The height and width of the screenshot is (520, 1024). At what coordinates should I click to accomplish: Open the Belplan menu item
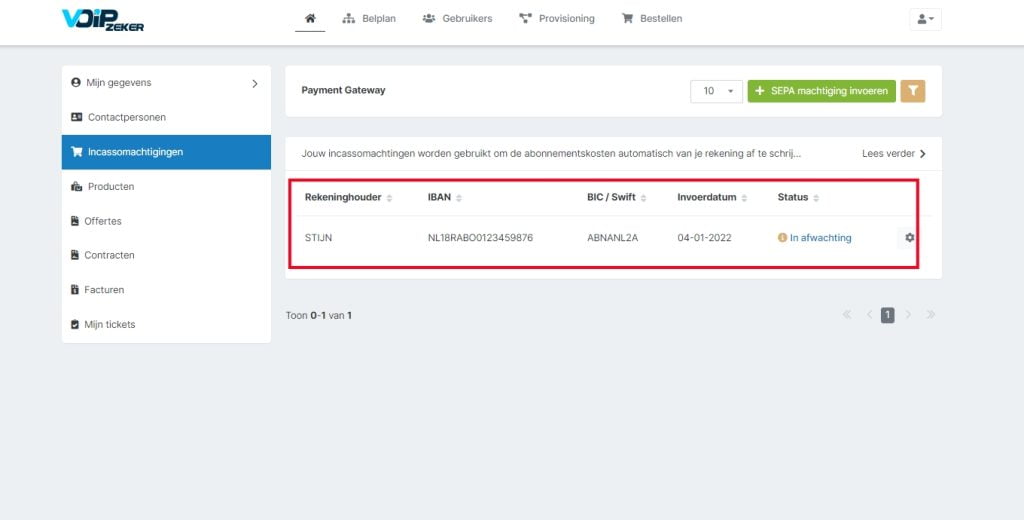[x=370, y=18]
